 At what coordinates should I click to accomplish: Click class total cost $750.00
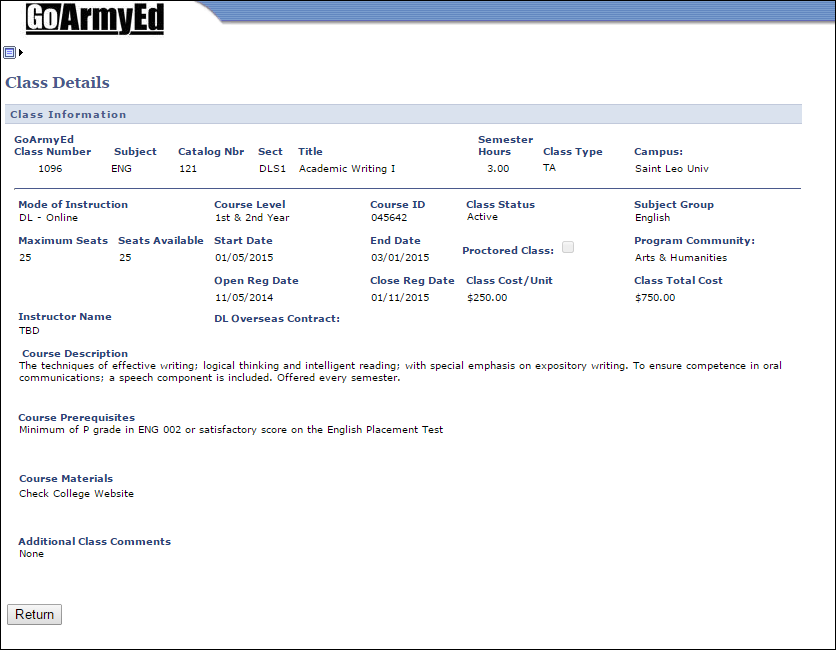tap(655, 298)
